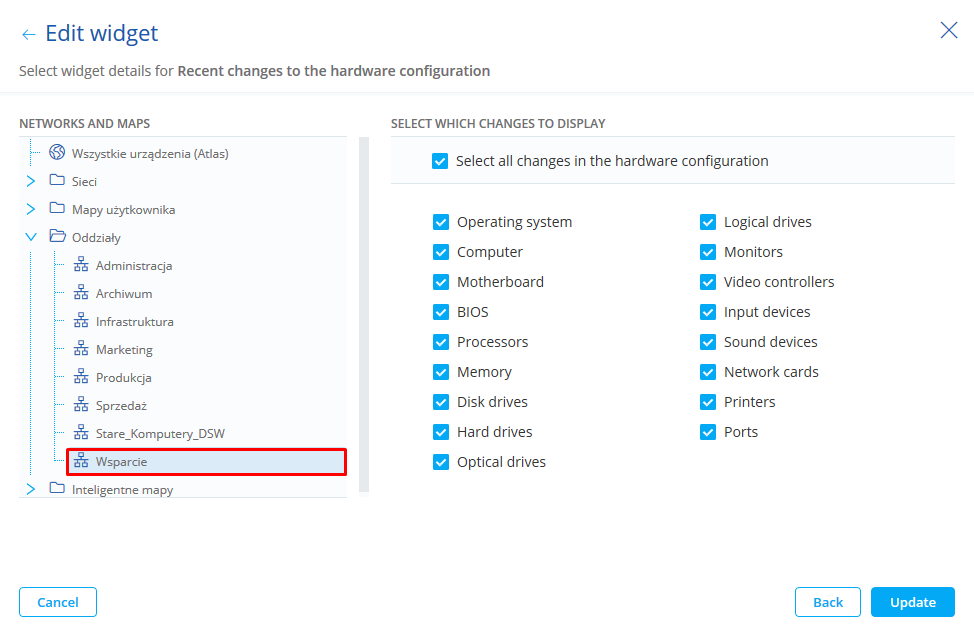Select the Infrastruktura tree item
The width and height of the screenshot is (974, 637).
[x=134, y=321]
